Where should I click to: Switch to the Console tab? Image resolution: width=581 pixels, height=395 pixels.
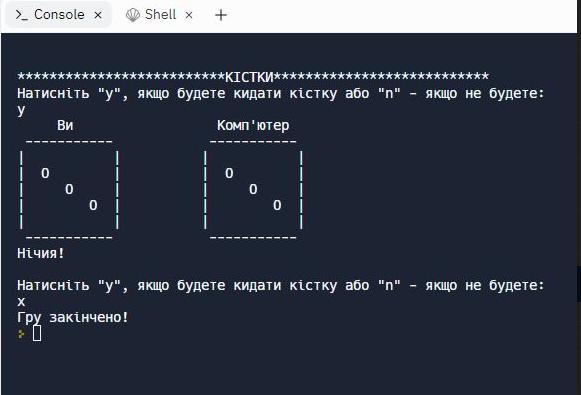click(x=59, y=15)
